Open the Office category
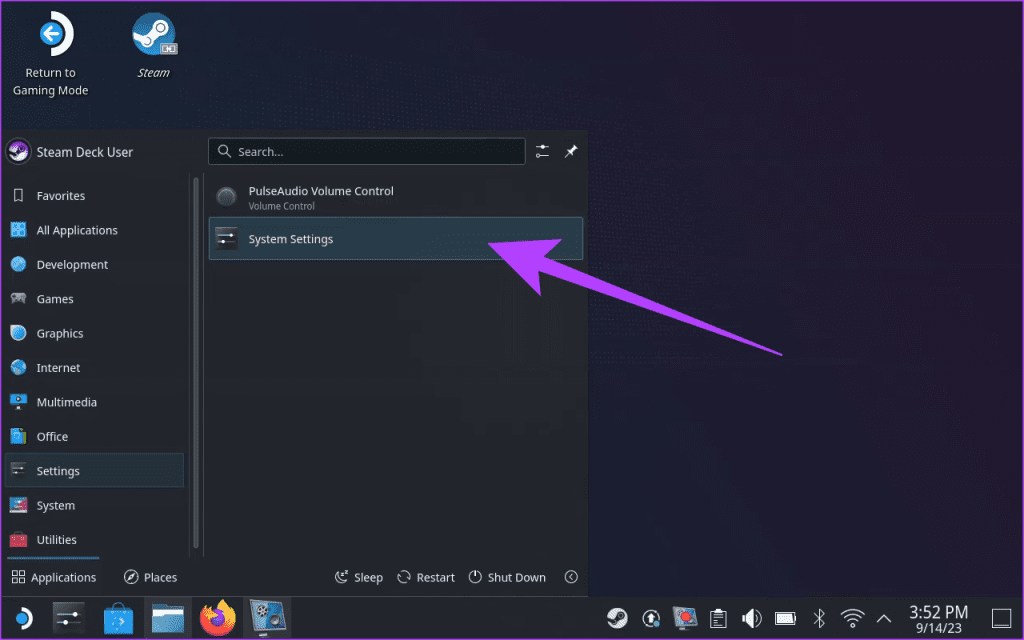1024x640 pixels. click(95, 436)
